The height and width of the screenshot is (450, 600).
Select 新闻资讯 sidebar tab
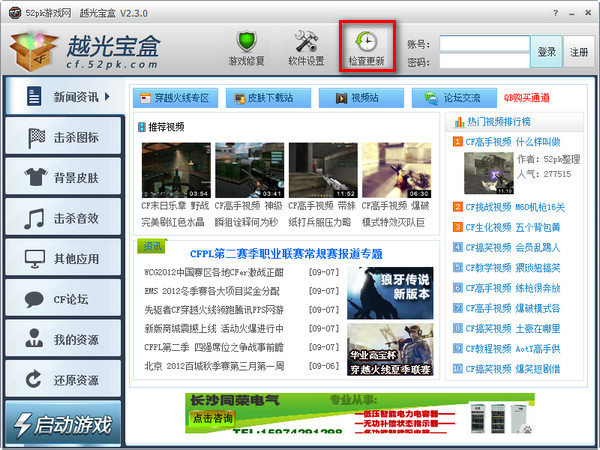coord(63,97)
